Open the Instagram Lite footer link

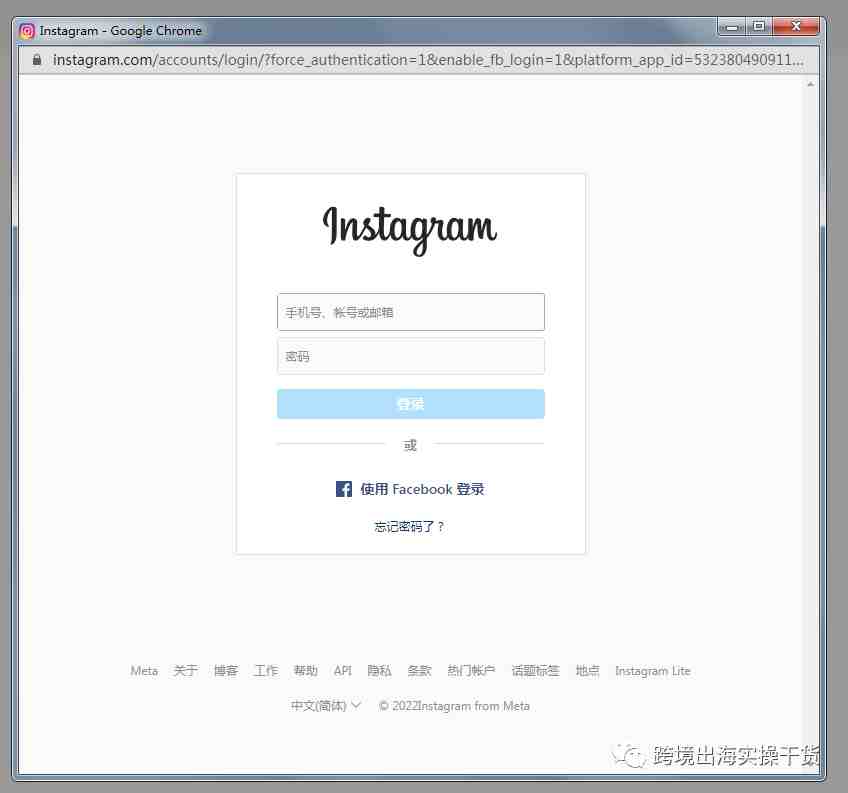(x=653, y=671)
